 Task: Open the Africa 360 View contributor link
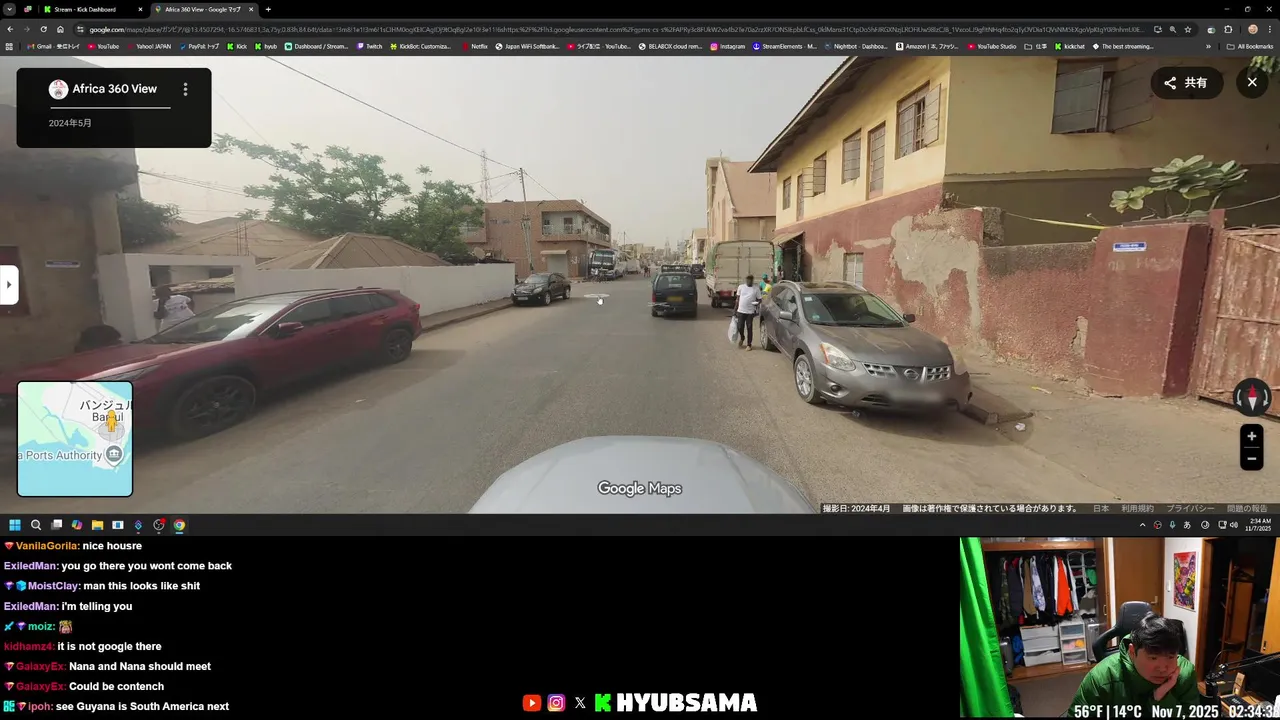(114, 89)
